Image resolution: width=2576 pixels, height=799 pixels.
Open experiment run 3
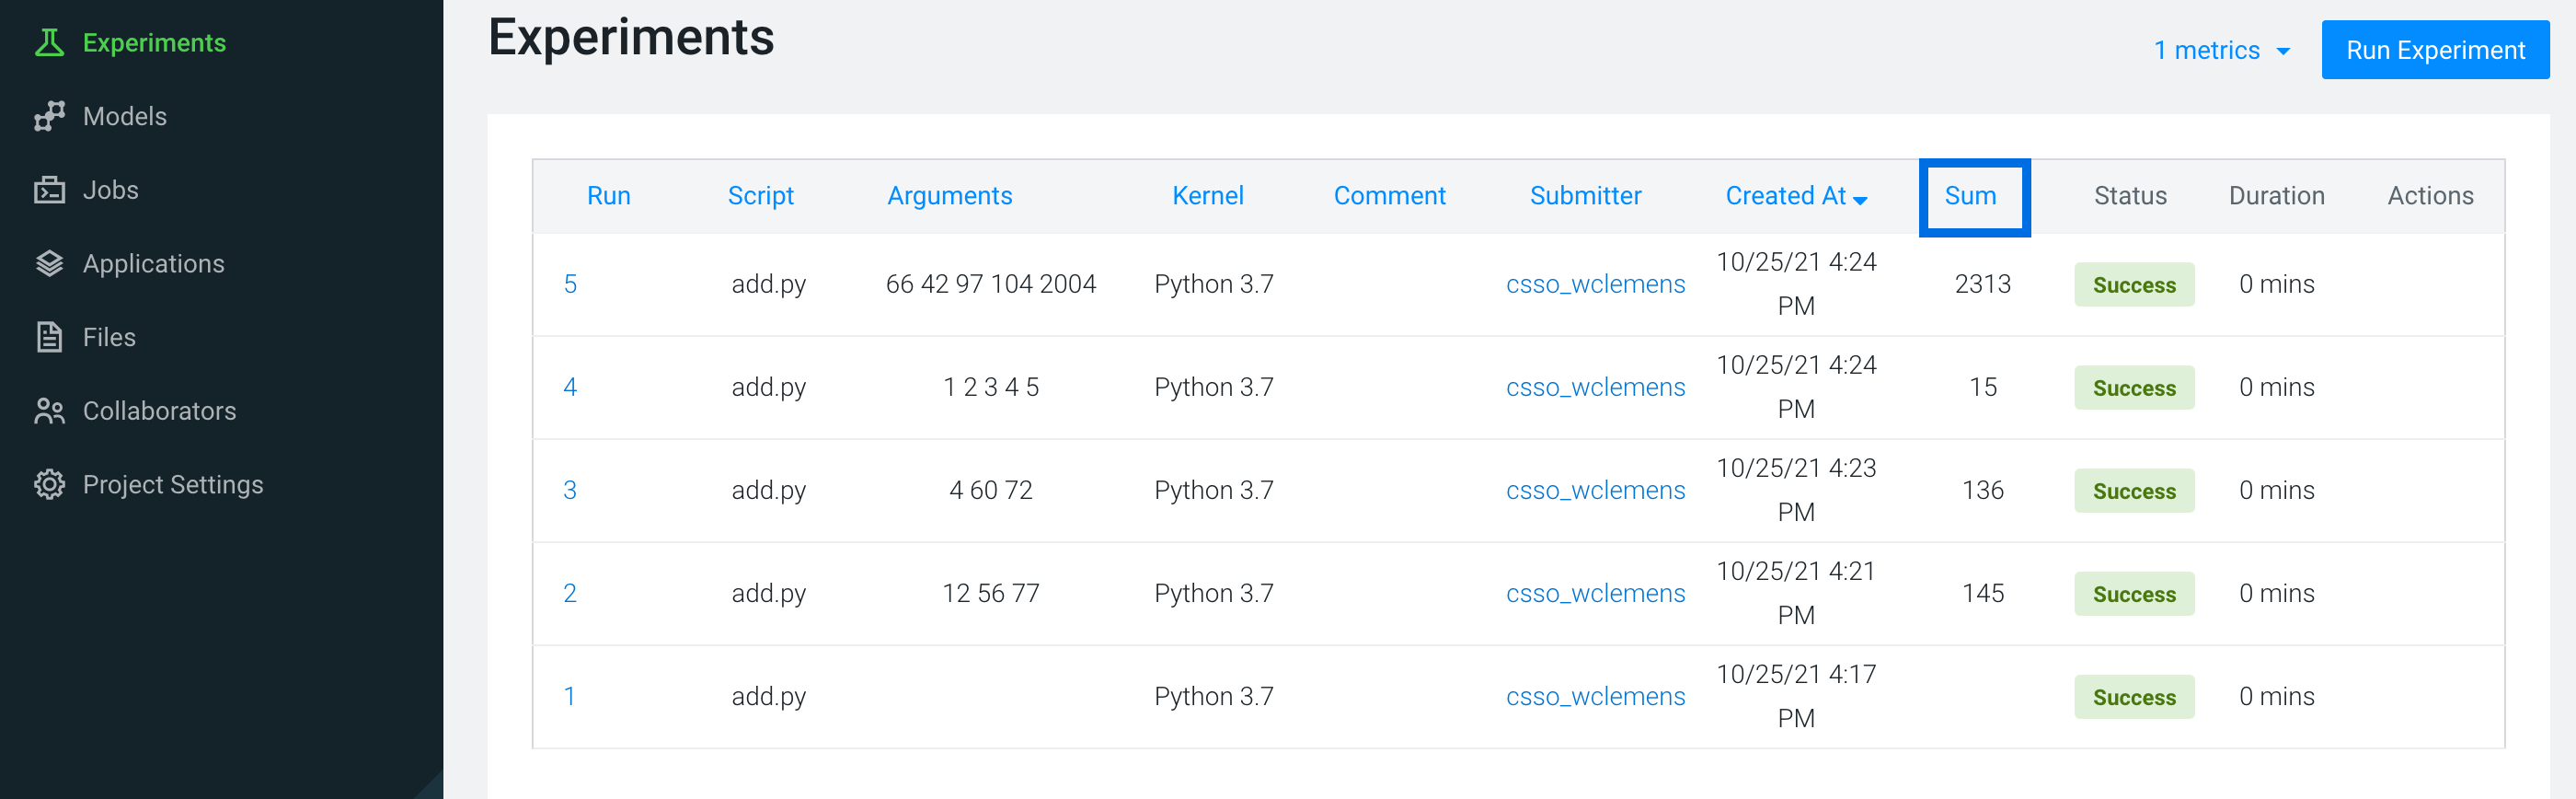pos(570,490)
